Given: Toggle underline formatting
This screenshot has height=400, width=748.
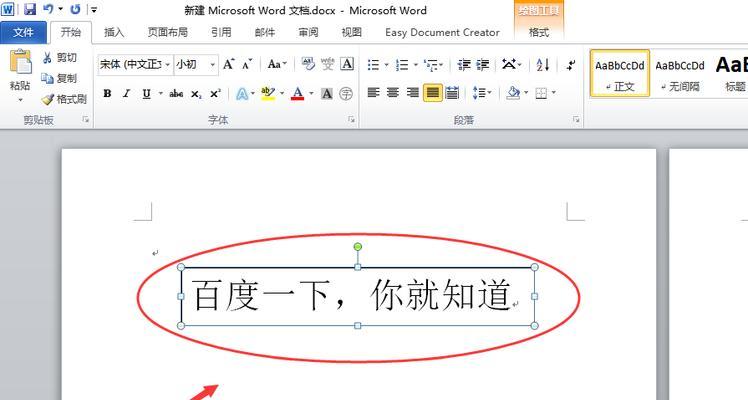Looking at the screenshot, I should tap(146, 93).
